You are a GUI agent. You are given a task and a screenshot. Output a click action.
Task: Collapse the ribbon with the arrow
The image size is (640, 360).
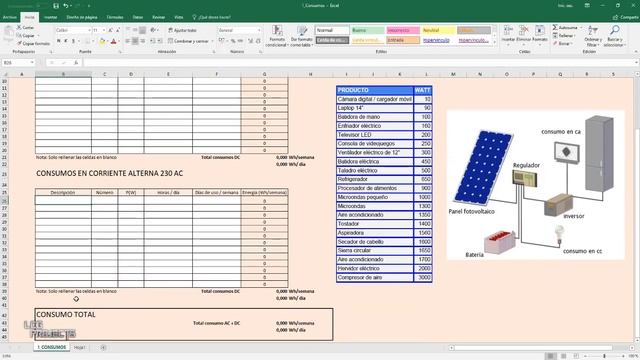point(636,52)
